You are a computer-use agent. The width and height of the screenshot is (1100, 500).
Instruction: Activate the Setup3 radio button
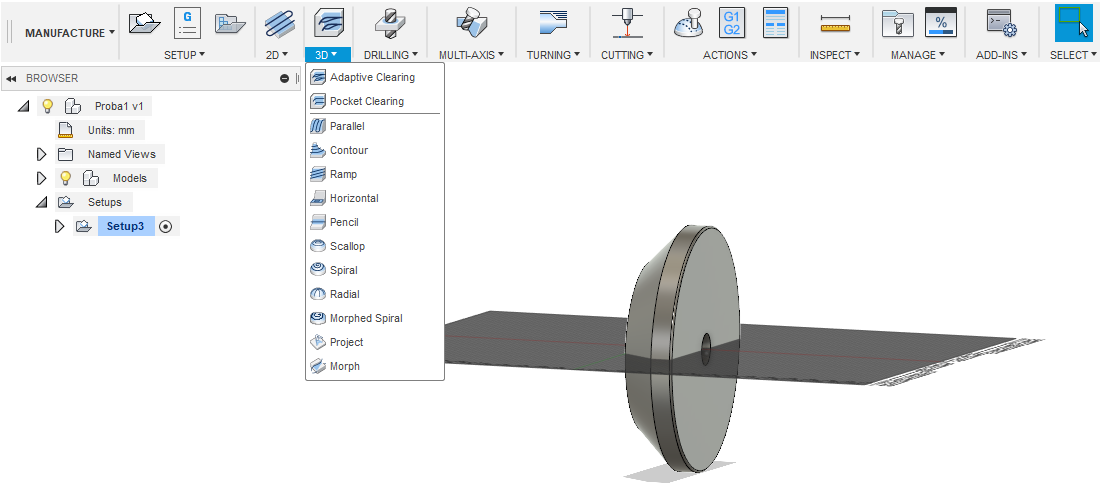pyautogui.click(x=166, y=226)
